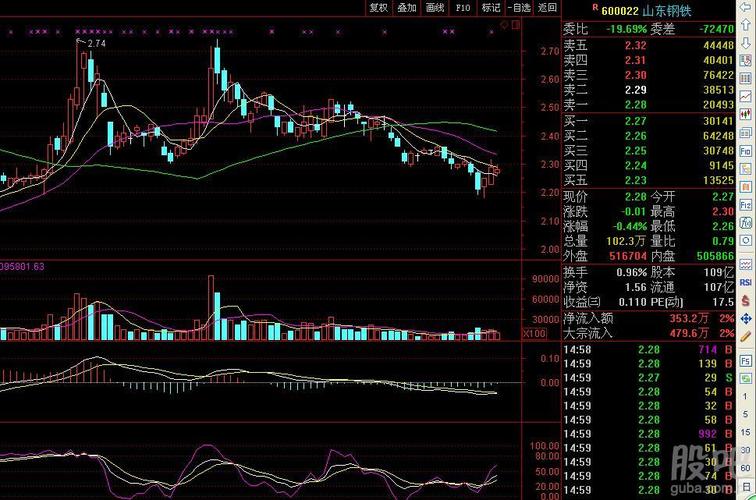
Task: Click the 返回 return button
Action: tap(547, 7)
